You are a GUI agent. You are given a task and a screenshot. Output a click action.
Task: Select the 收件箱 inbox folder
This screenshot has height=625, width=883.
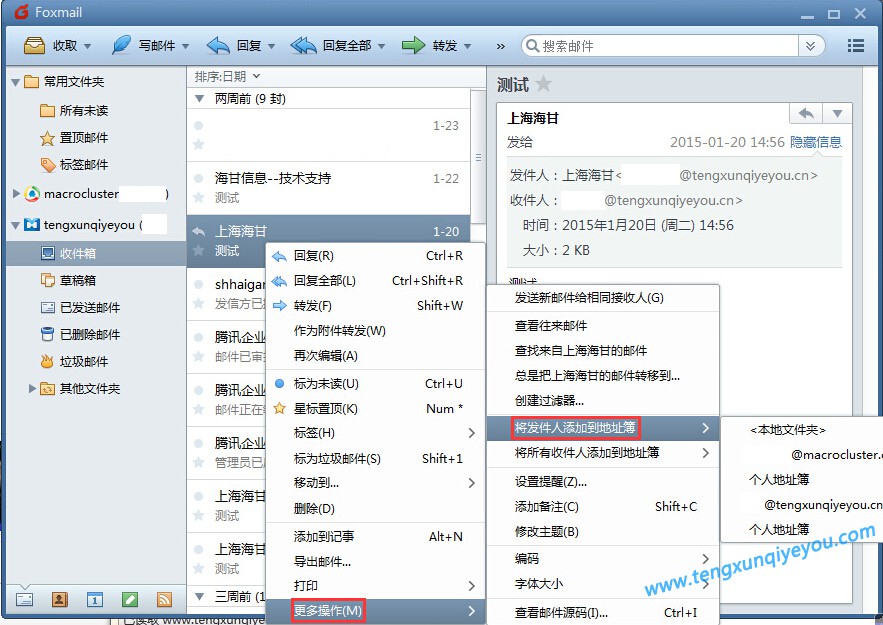pos(96,253)
